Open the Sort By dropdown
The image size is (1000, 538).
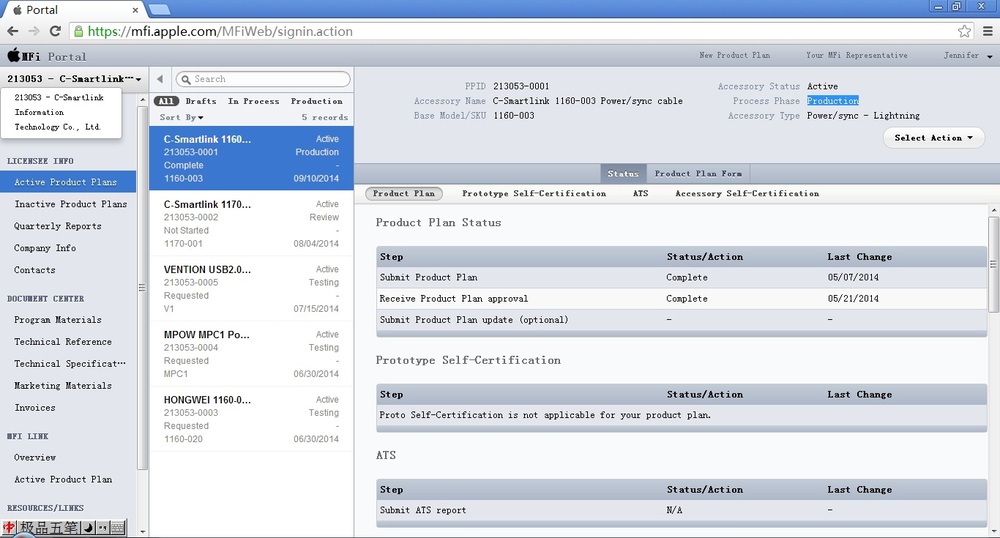click(181, 117)
